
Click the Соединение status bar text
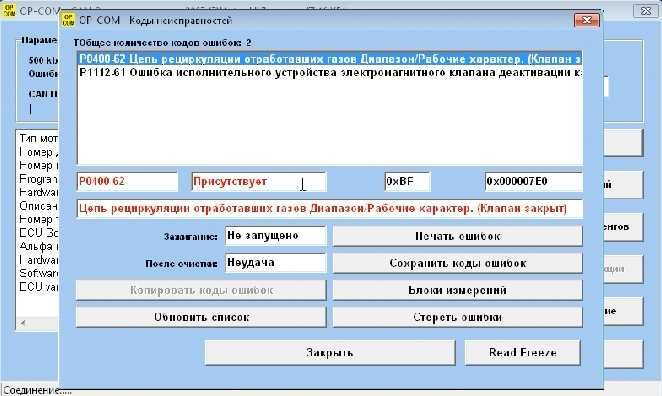(37, 391)
